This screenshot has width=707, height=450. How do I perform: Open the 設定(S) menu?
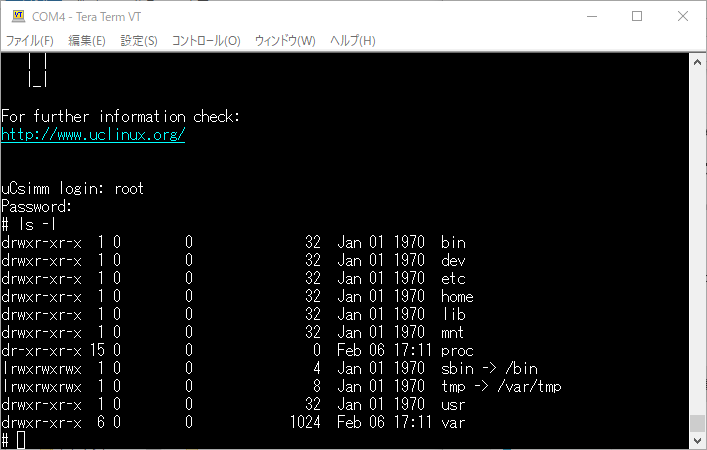(x=139, y=41)
